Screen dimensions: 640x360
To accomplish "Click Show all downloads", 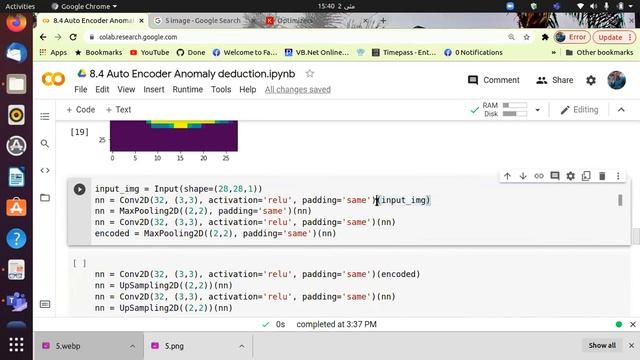I will pos(602,345).
